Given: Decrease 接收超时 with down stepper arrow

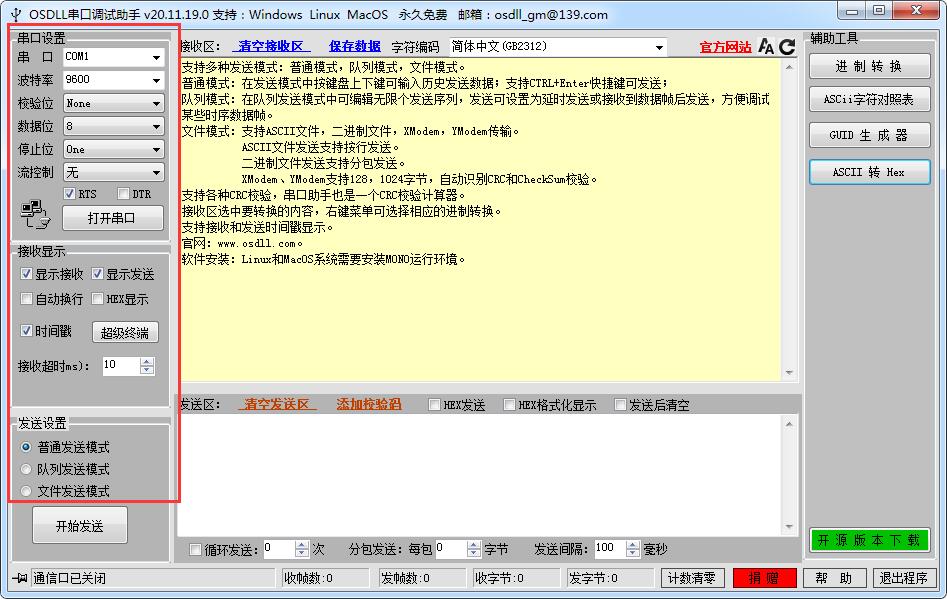Looking at the screenshot, I should click(147, 370).
